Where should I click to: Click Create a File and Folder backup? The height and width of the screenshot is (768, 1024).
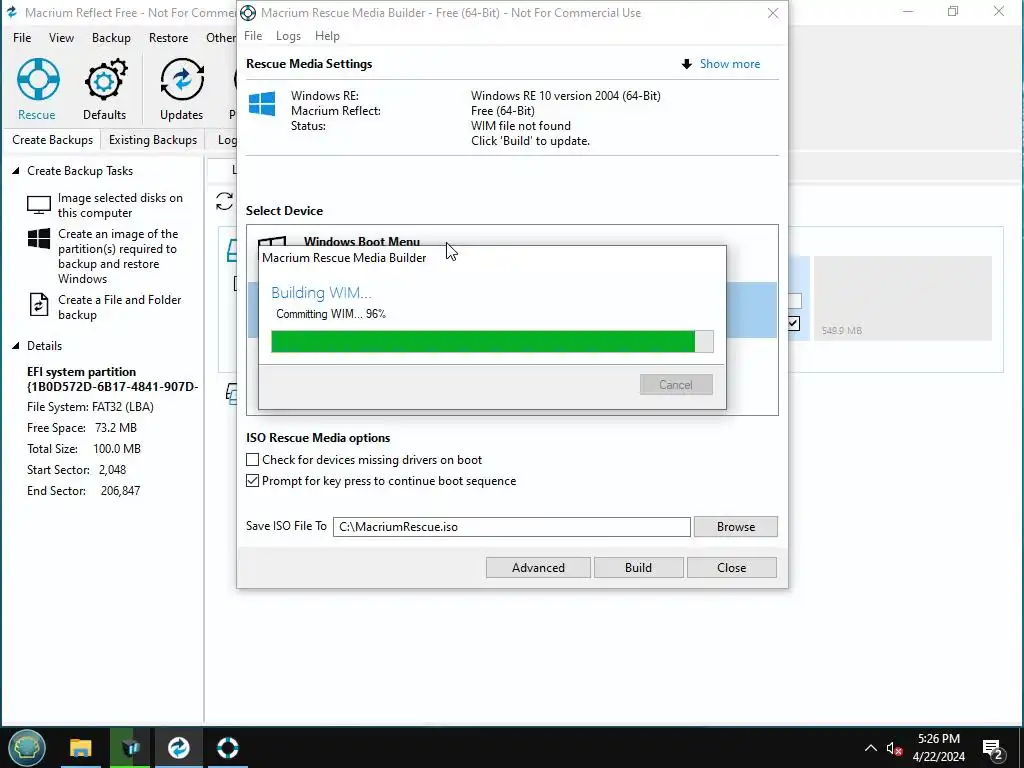tap(120, 307)
